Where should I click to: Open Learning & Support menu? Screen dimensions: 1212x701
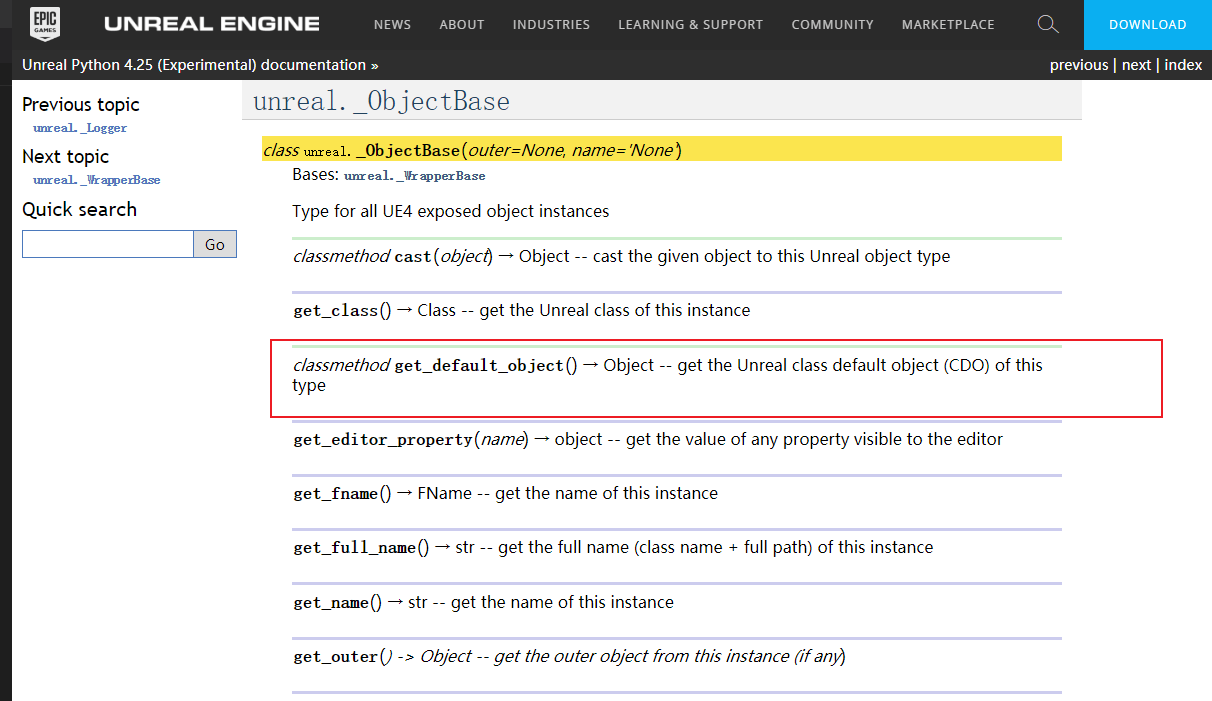pos(690,24)
